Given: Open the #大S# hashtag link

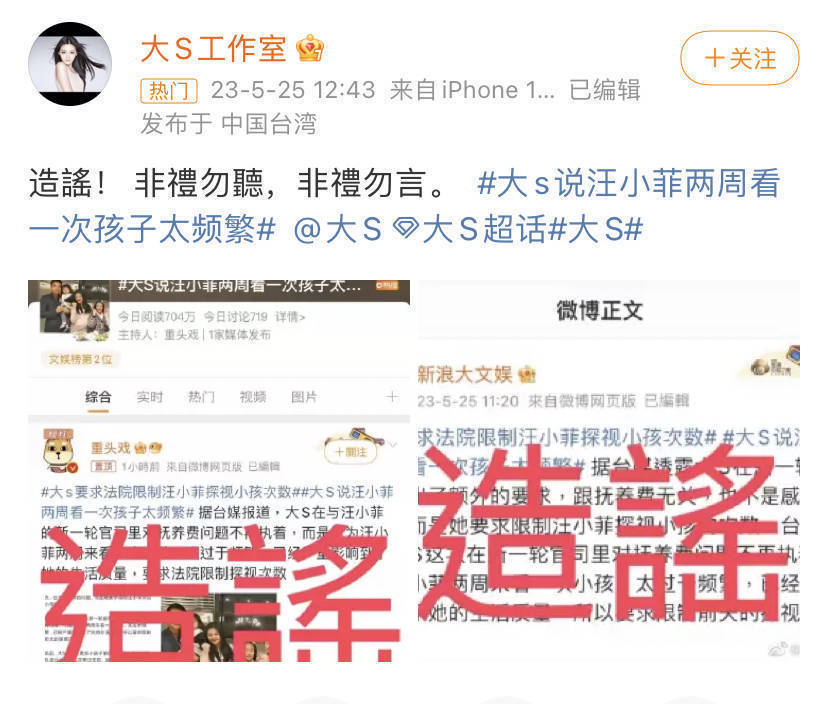Looking at the screenshot, I should click(x=596, y=230).
